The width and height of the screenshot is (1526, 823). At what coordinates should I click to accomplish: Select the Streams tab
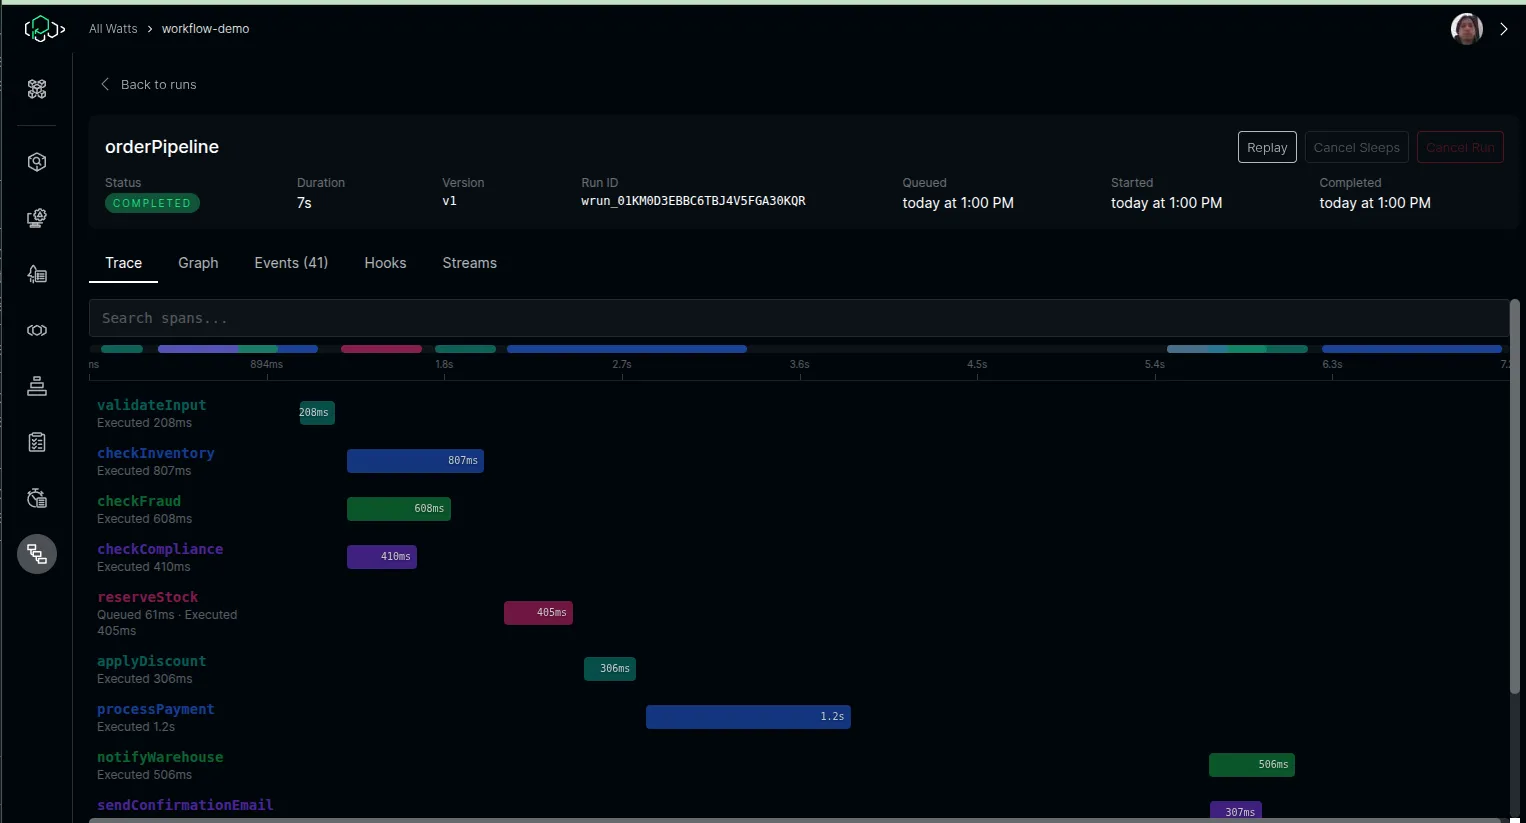tap(469, 263)
